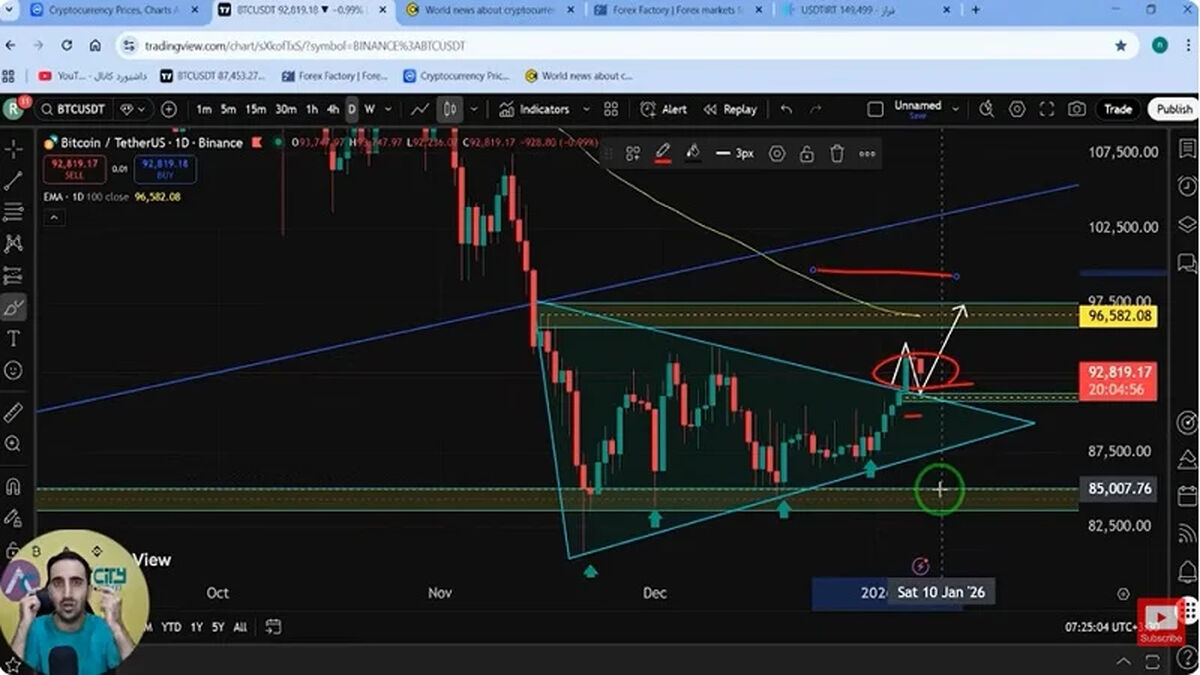
Task: Select the 1m timeframe
Action: pos(204,109)
